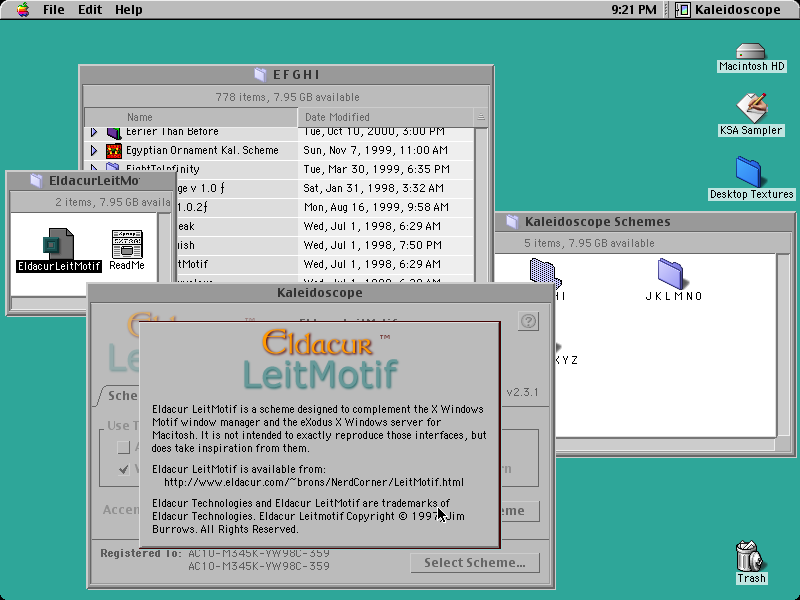
Task: Expand the Eerier Than Before folder
Action: (94, 132)
